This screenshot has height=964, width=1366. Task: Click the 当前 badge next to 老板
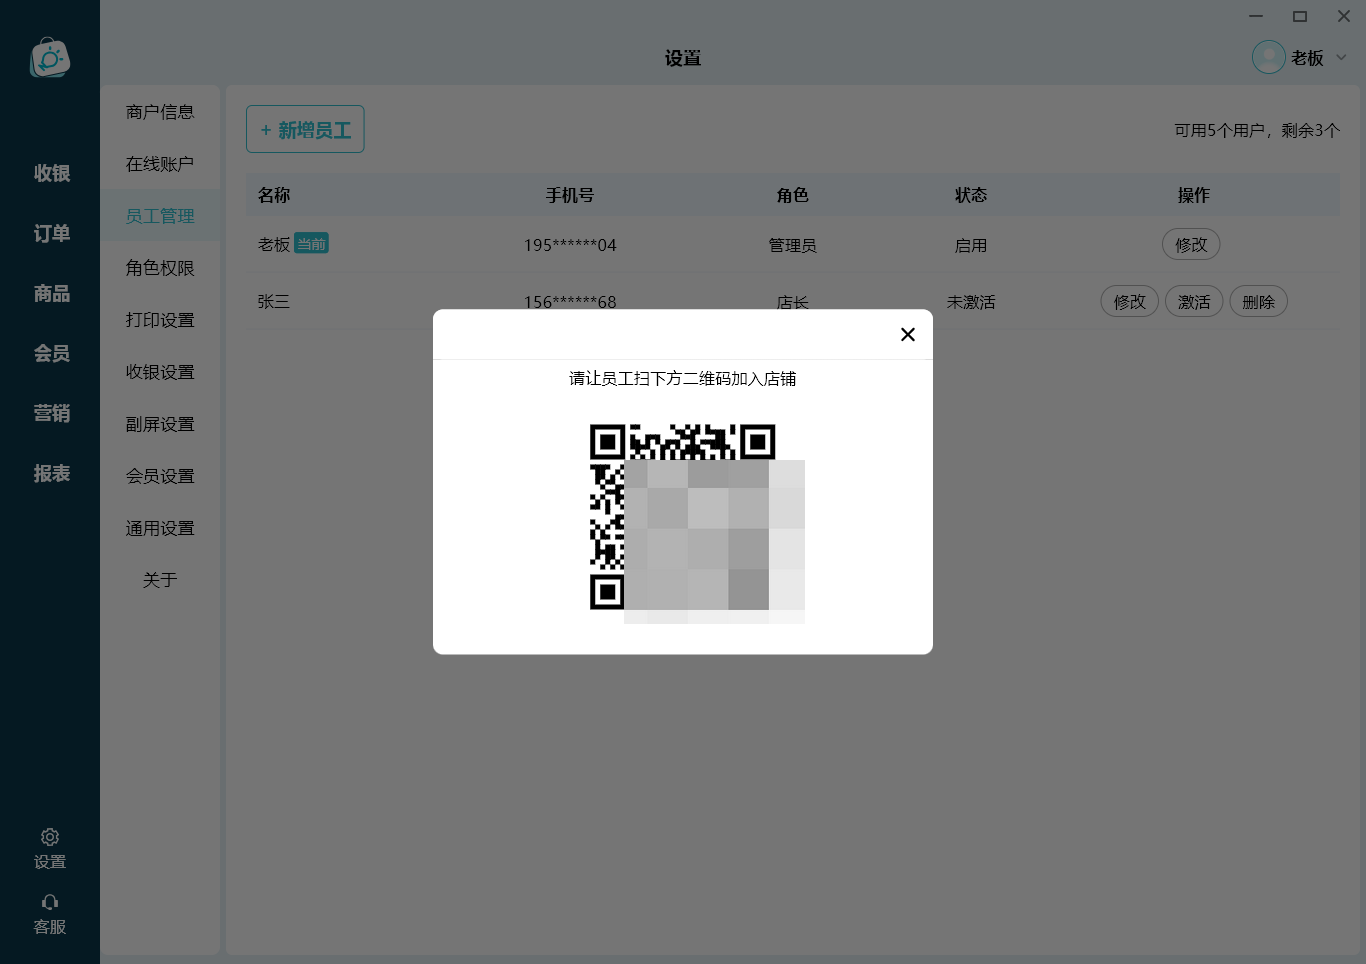point(311,244)
